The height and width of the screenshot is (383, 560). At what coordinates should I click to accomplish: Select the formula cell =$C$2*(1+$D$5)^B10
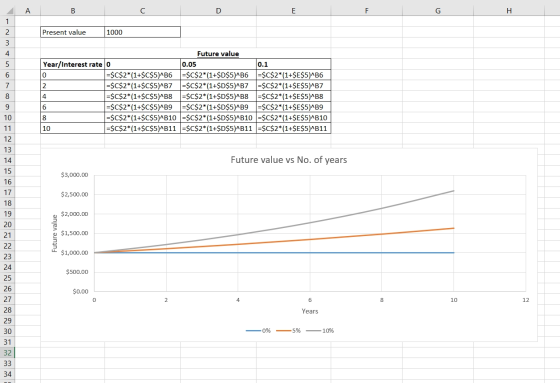[x=218, y=118]
